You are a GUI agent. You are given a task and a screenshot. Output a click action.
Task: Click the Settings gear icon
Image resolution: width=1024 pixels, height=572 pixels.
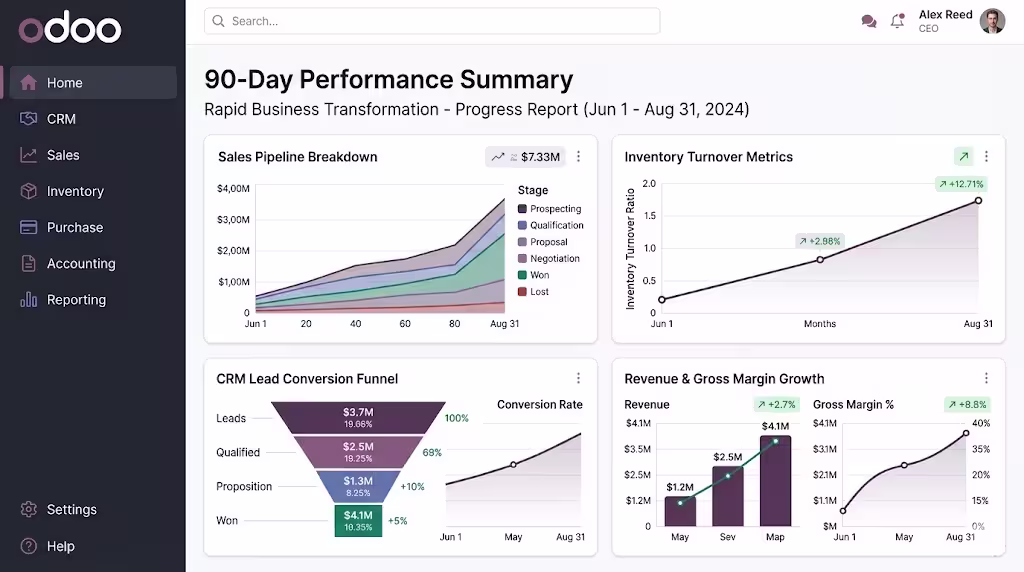click(28, 509)
